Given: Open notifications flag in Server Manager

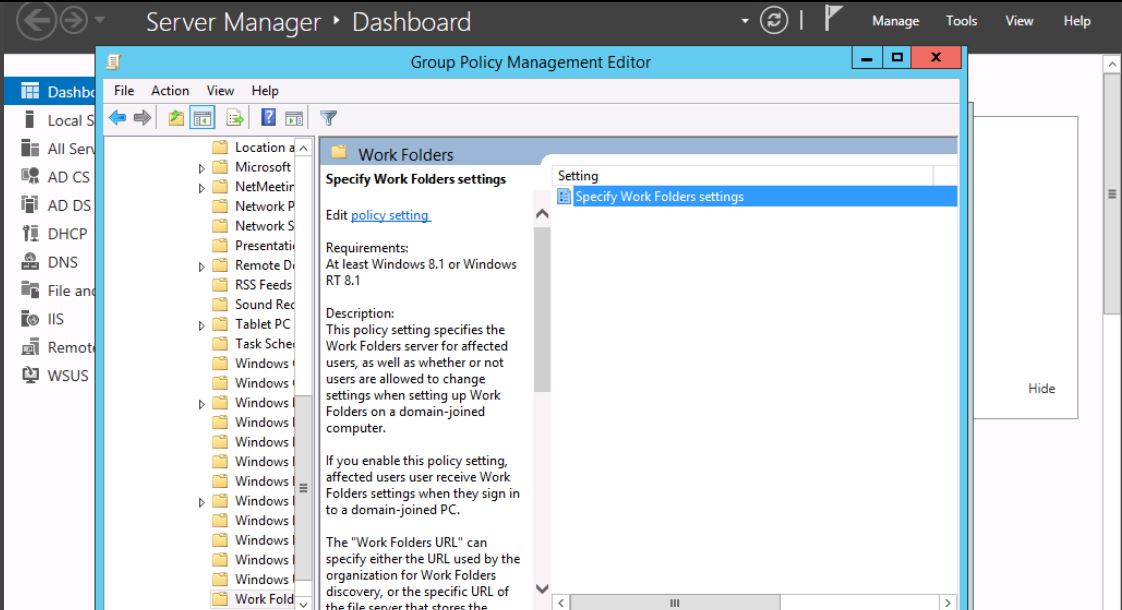Looking at the screenshot, I should (834, 20).
